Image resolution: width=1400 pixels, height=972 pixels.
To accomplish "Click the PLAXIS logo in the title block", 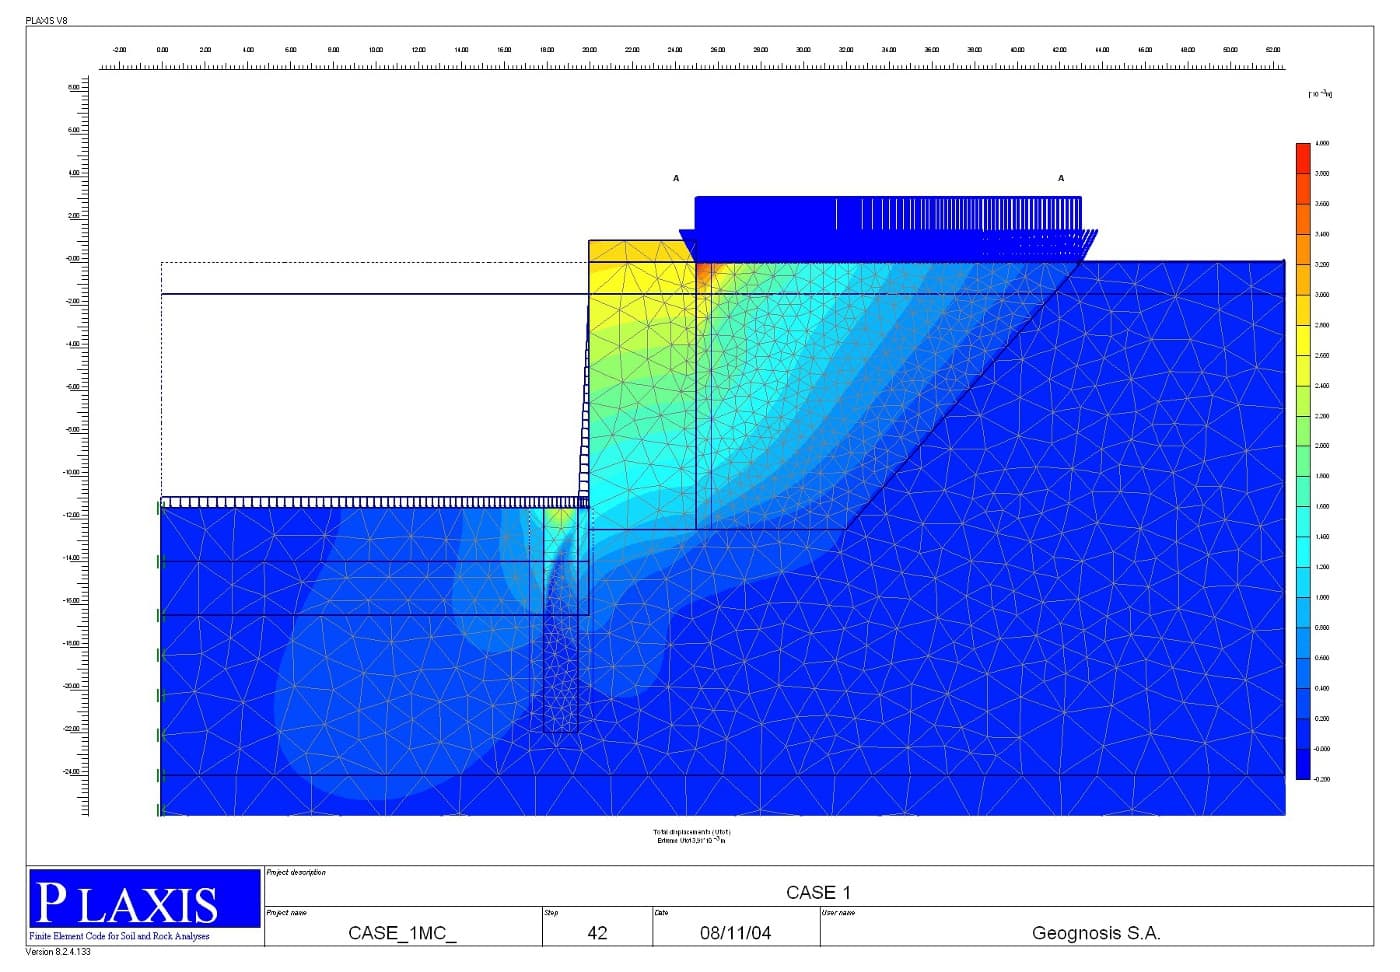I will (145, 899).
